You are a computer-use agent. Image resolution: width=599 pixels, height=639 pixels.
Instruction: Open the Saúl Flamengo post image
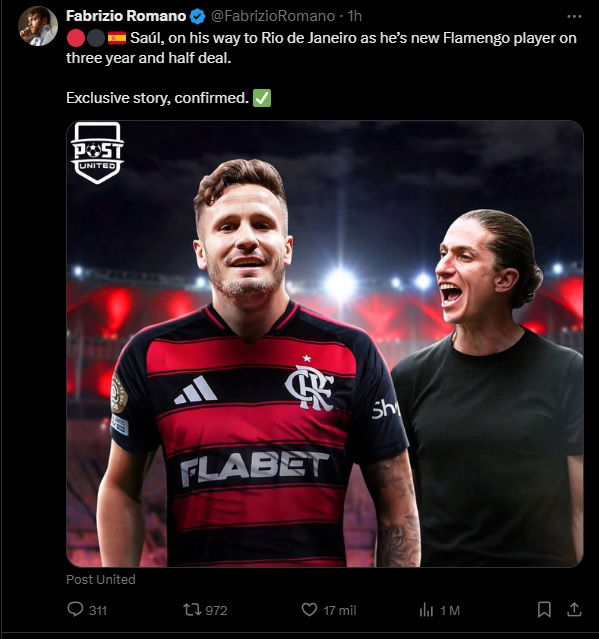[325, 344]
